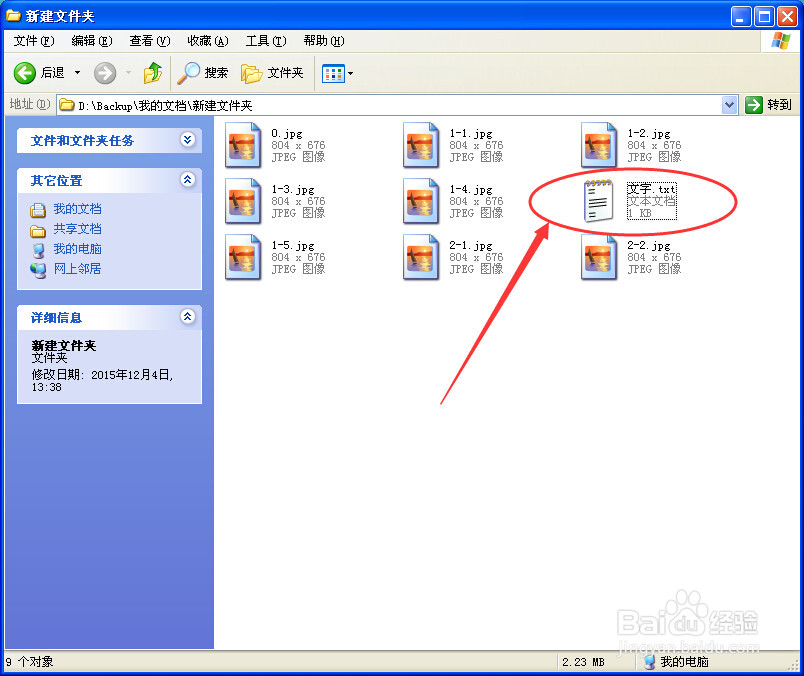Click the green Back arrow icon
This screenshot has width=804, height=676.
pyautogui.click(x=24, y=73)
